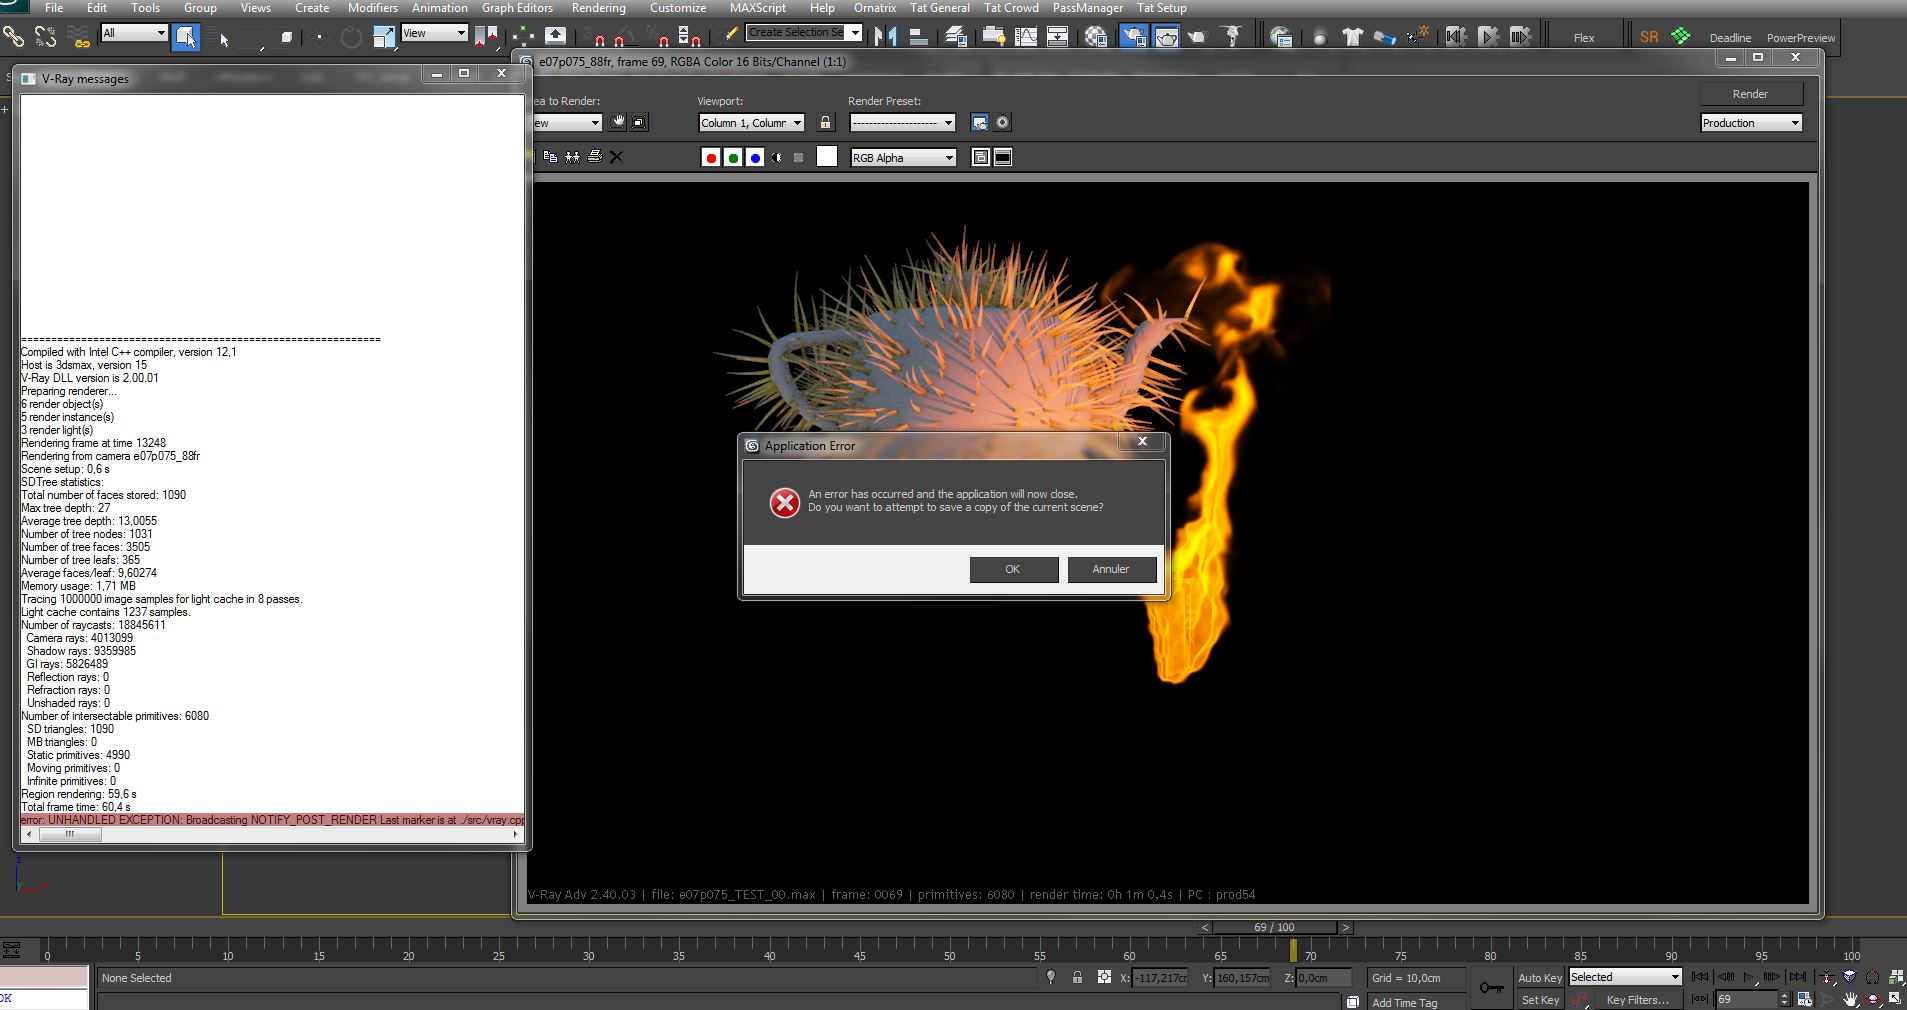This screenshot has width=1907, height=1010.
Task: Open the Graph Editors menu
Action: (517, 8)
